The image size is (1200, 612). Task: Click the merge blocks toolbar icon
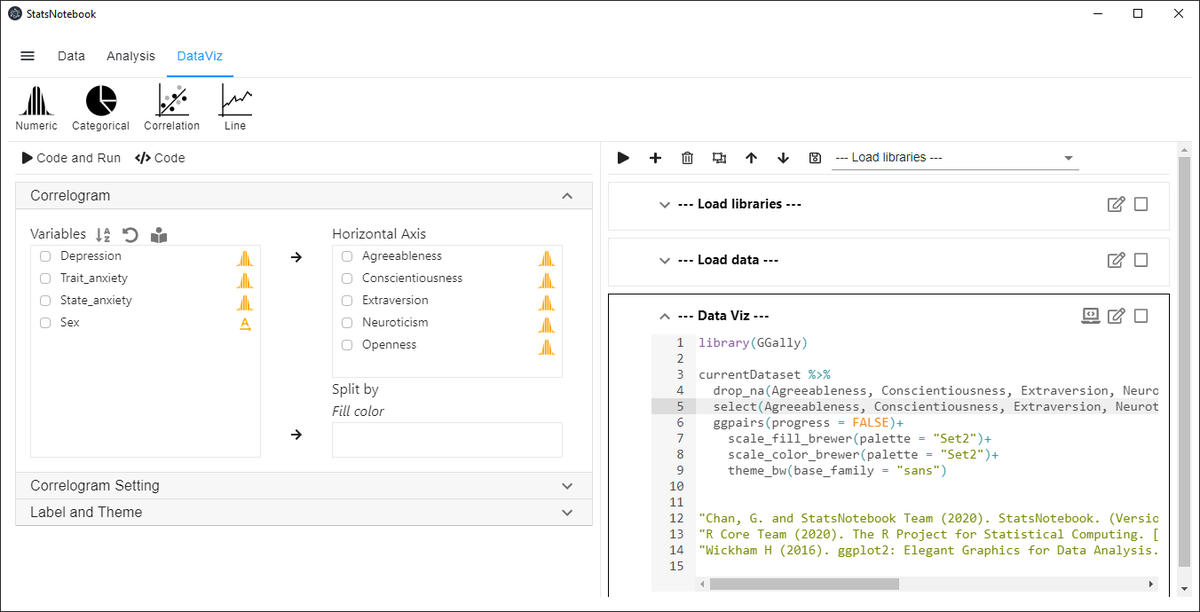(x=719, y=158)
